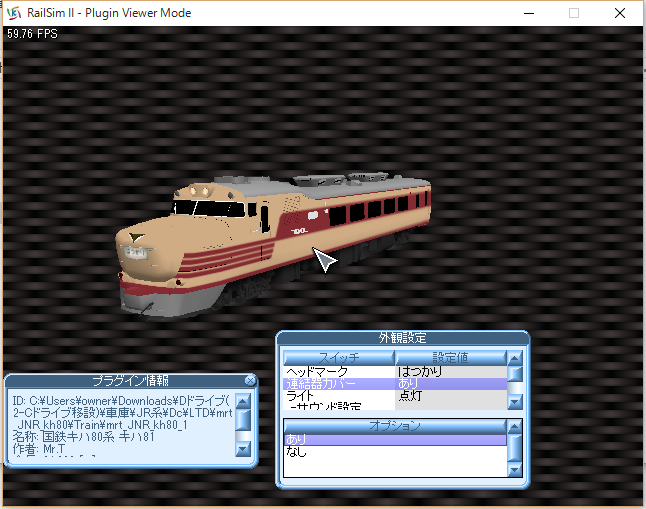The width and height of the screenshot is (646, 509).
Task: Click the scrollbar thumb of the スイッチ list
Action: coord(515,374)
